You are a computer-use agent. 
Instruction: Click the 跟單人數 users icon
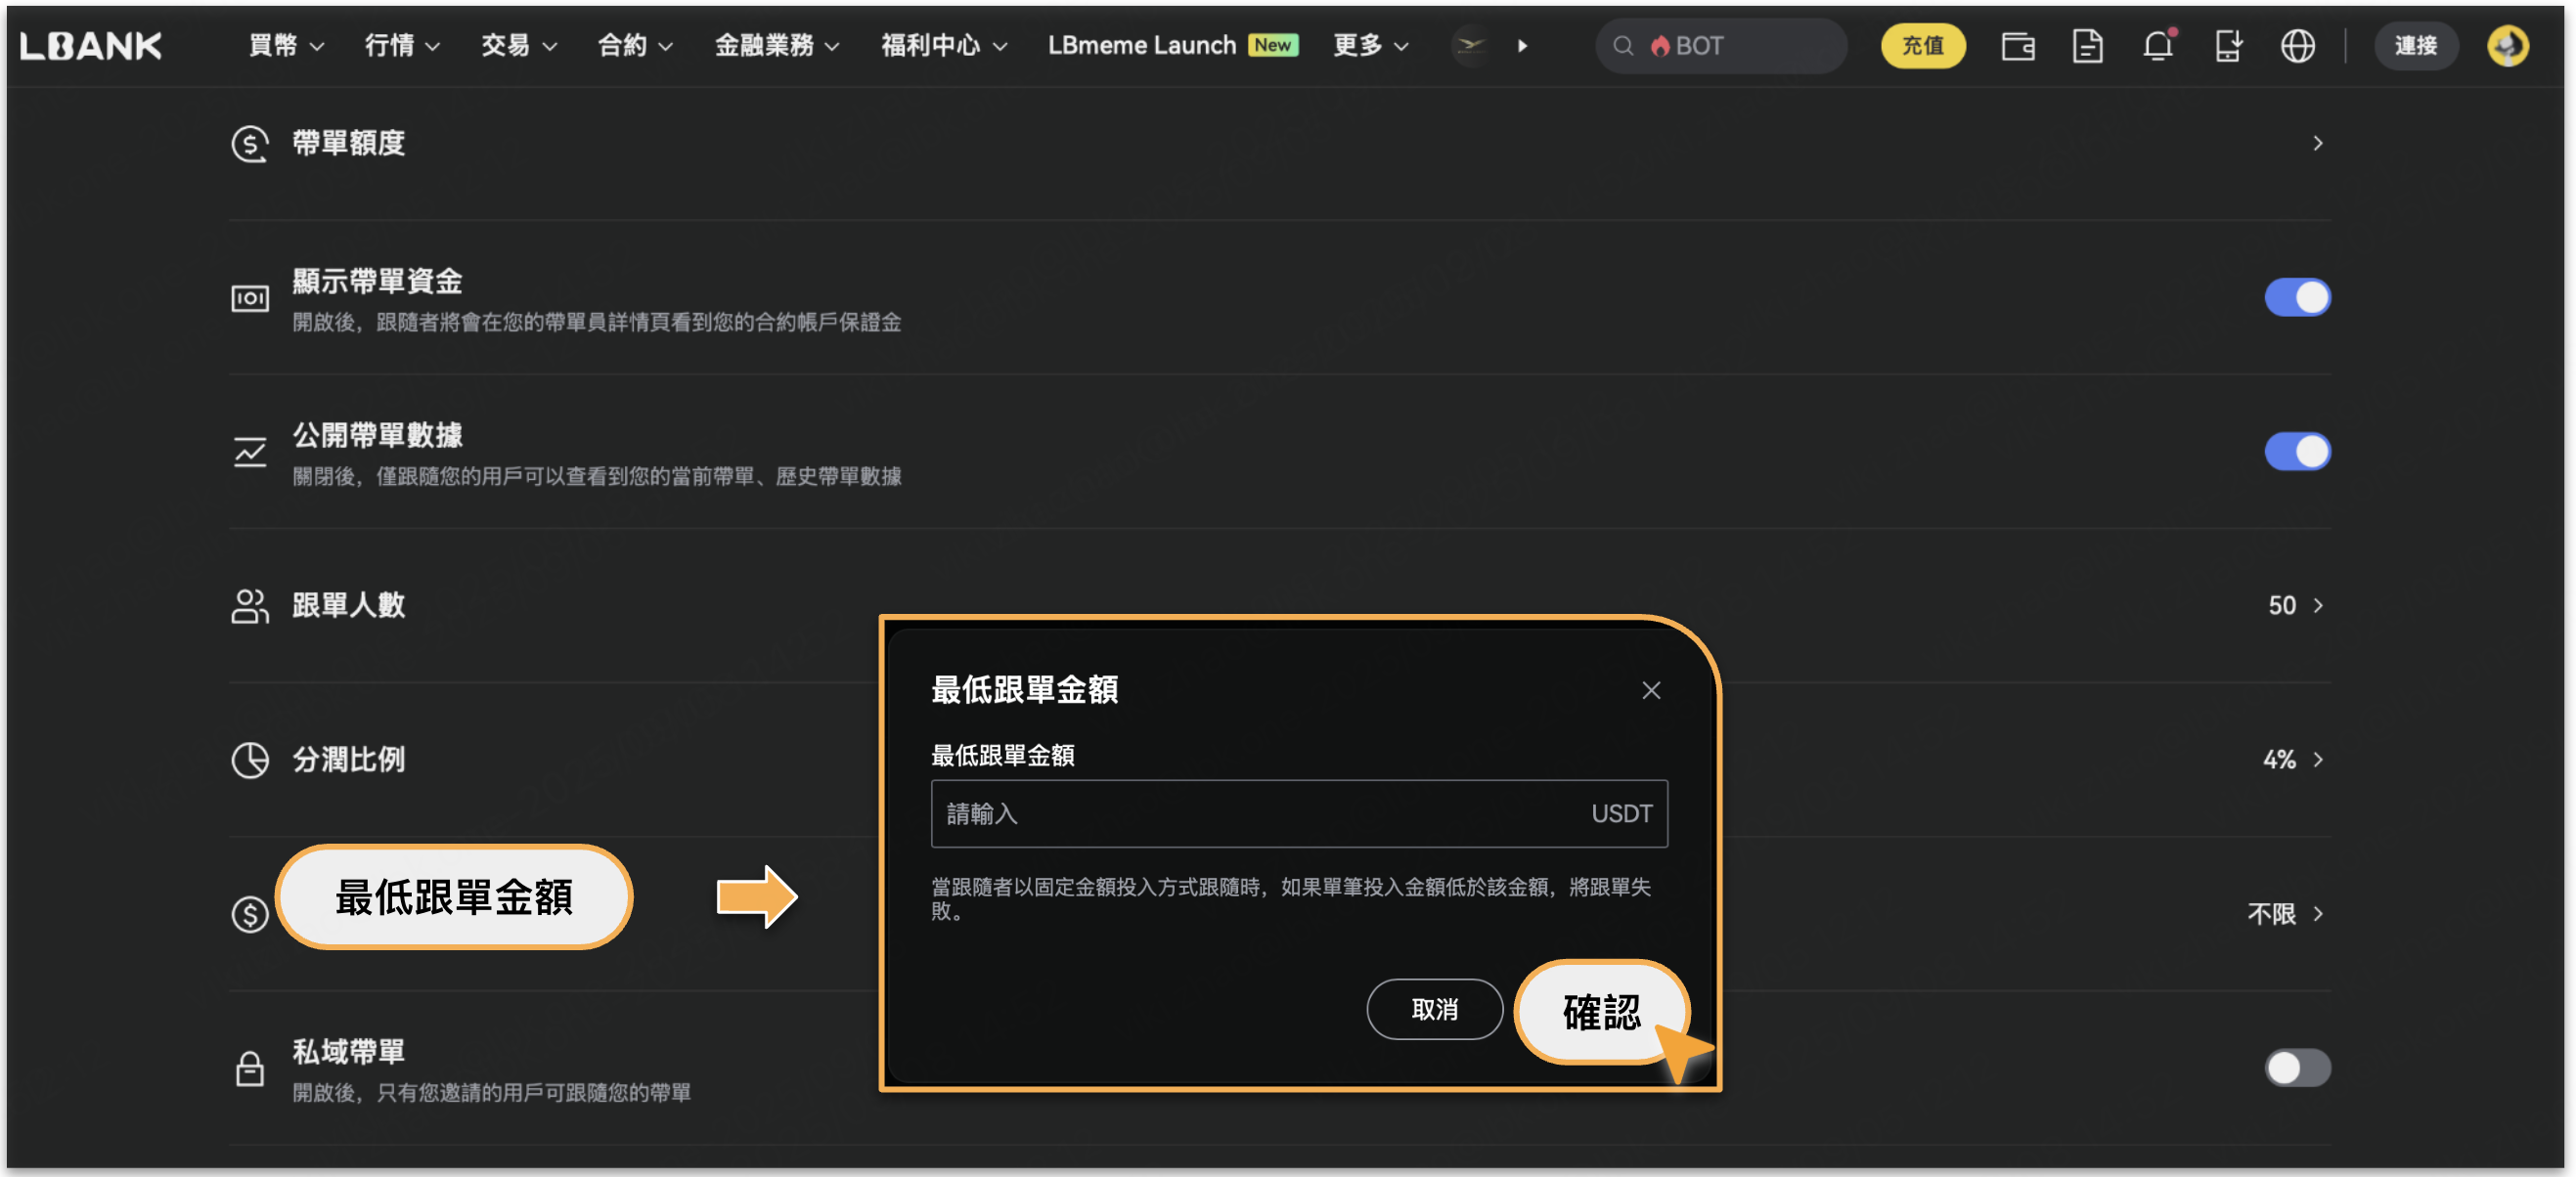[250, 606]
